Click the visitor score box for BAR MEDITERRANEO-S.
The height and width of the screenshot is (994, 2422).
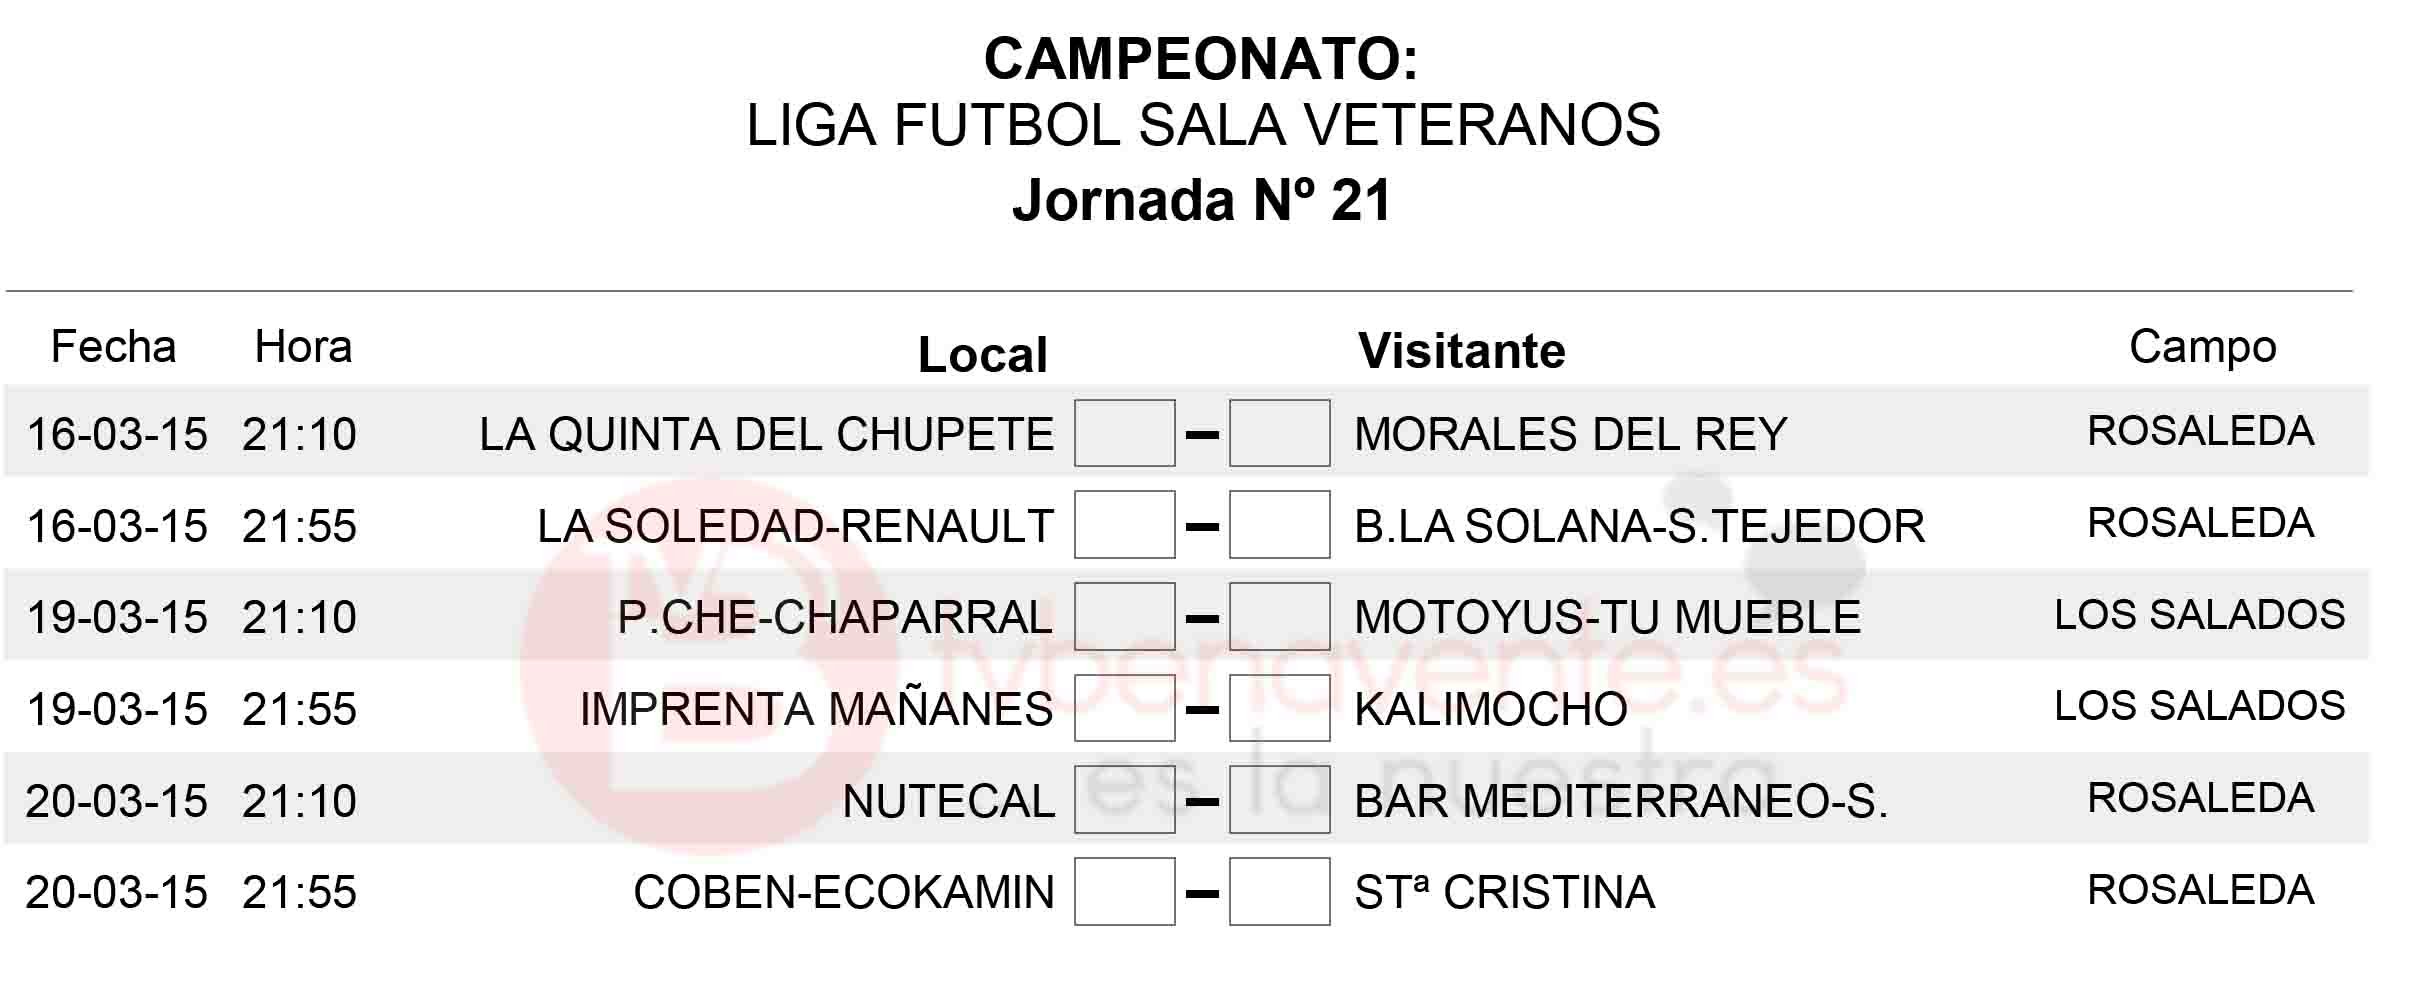pos(1279,799)
